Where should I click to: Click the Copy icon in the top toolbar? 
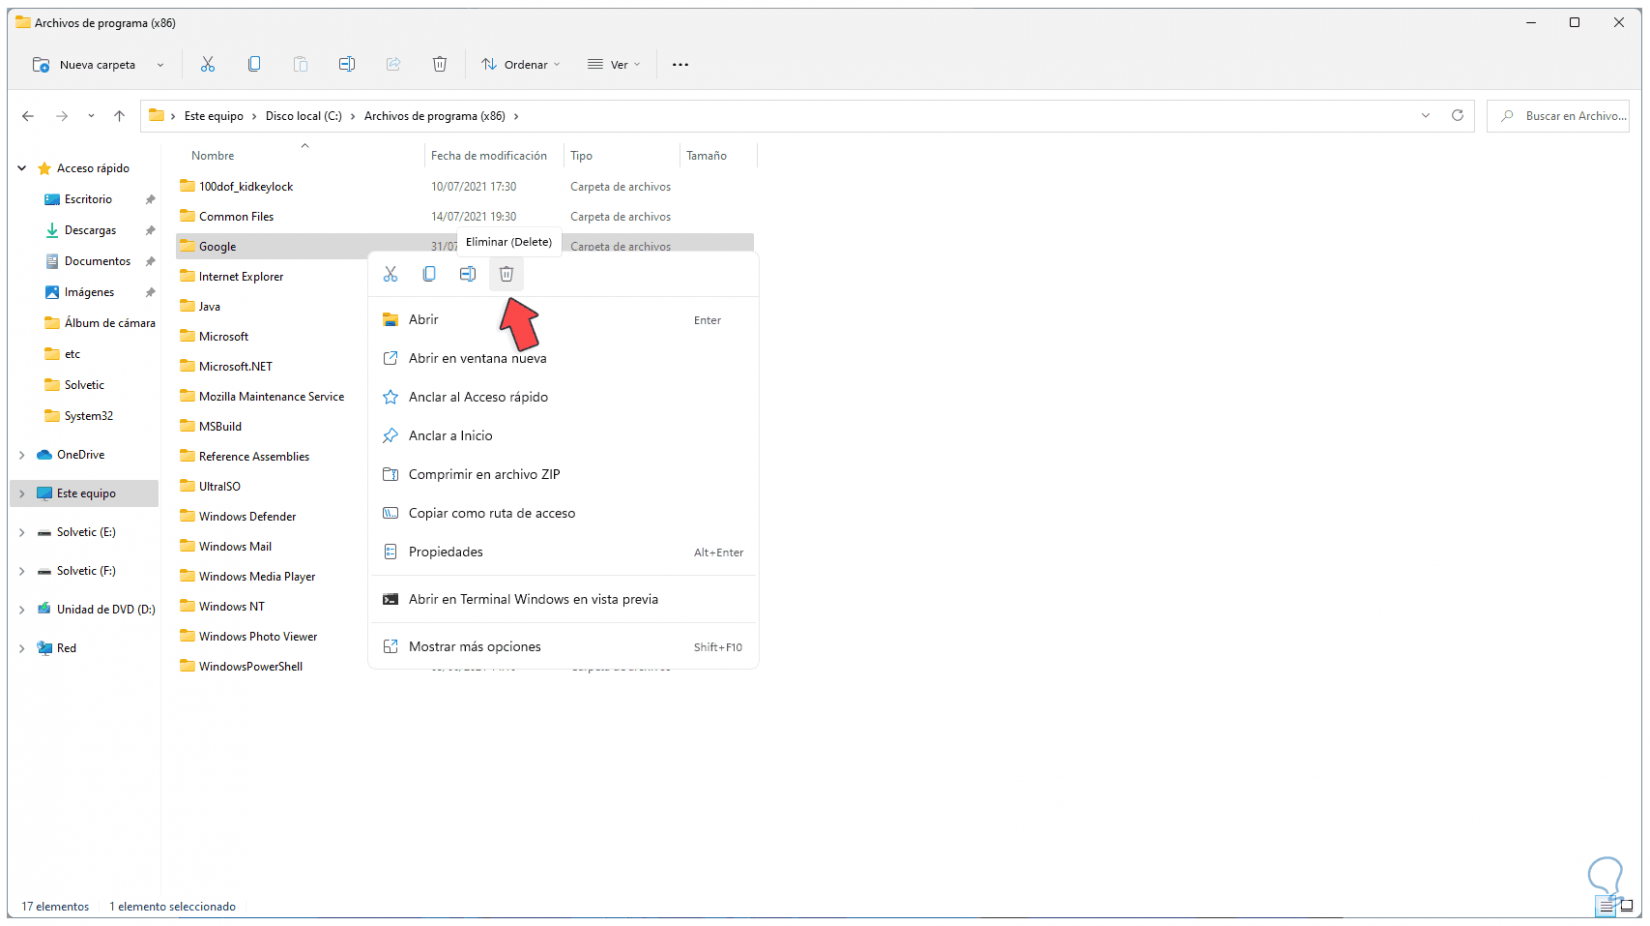click(254, 64)
